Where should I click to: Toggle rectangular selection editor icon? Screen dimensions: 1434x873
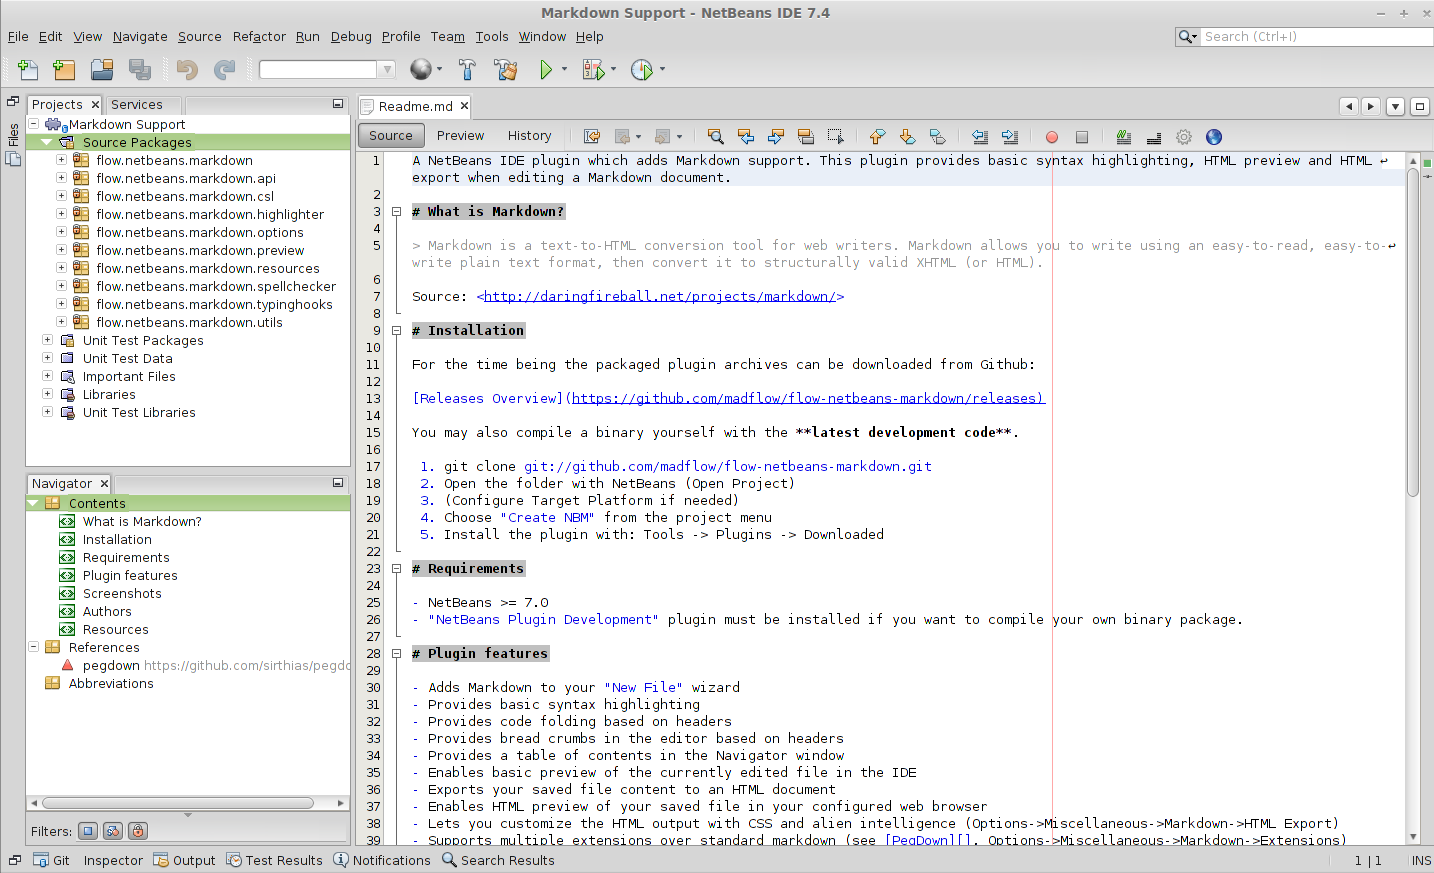tap(836, 137)
